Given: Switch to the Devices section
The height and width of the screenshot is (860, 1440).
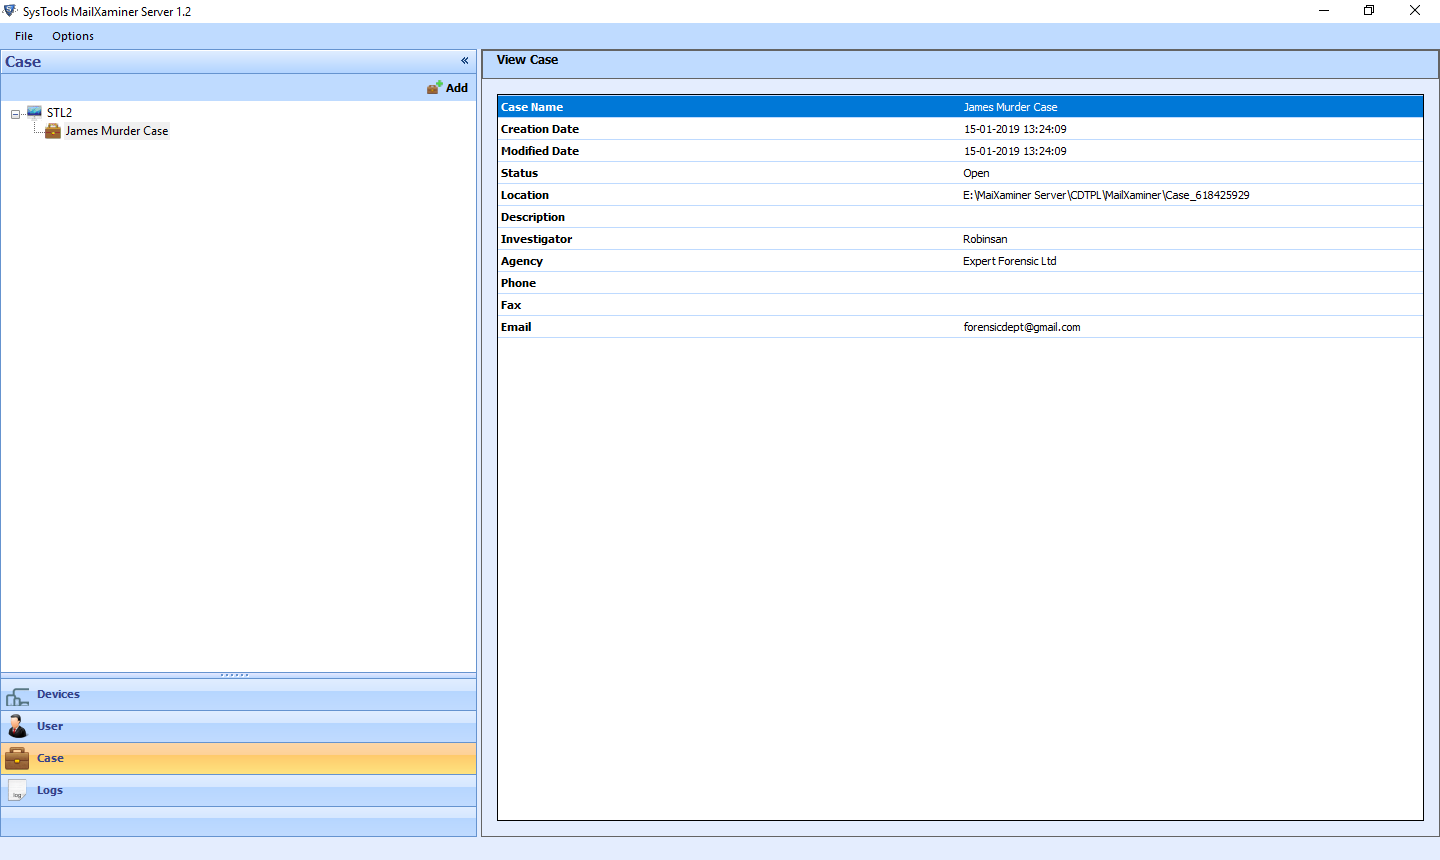Looking at the screenshot, I should coord(238,695).
